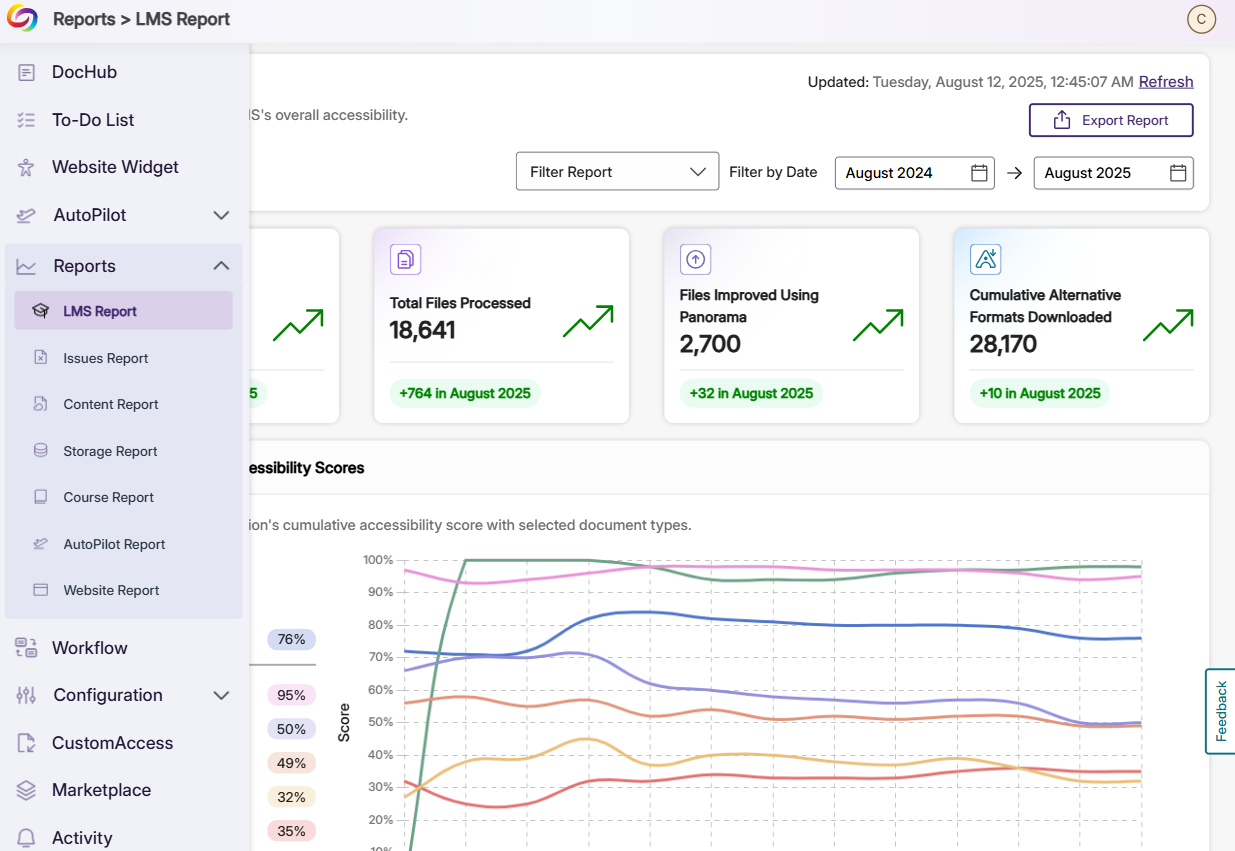1235x851 pixels.
Task: Toggle the 95% series chip in the legend
Action: pos(291,694)
